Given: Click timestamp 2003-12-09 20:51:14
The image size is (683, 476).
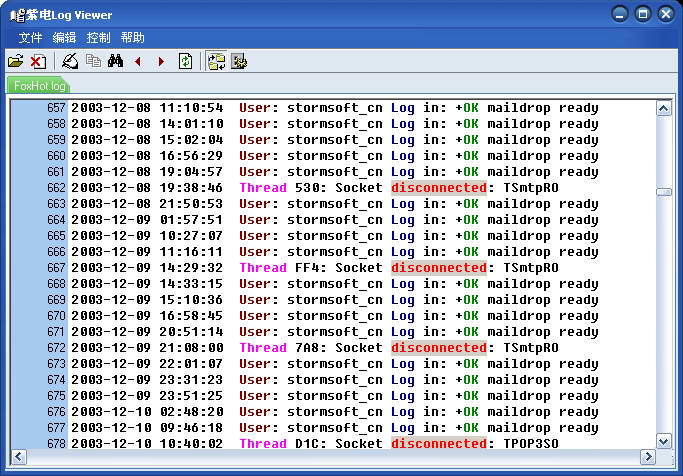Looking at the screenshot, I should [147, 332].
